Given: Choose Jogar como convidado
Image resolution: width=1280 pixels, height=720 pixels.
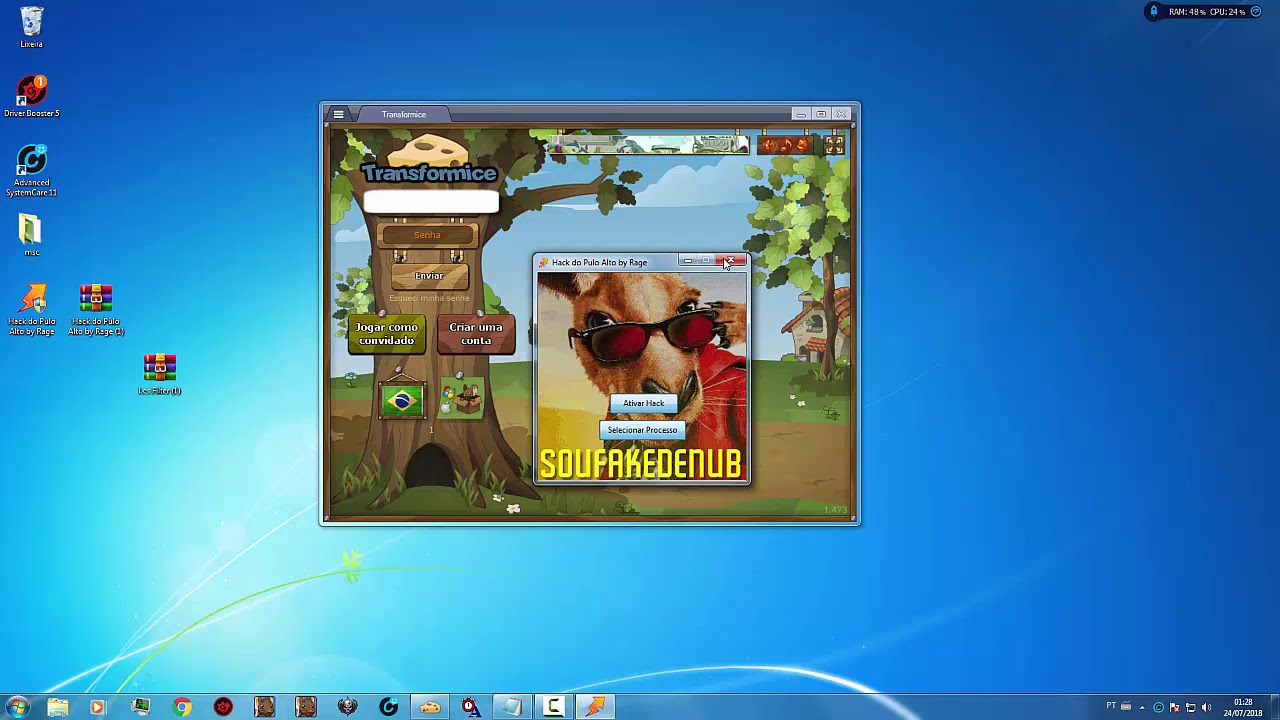Looking at the screenshot, I should point(387,334).
